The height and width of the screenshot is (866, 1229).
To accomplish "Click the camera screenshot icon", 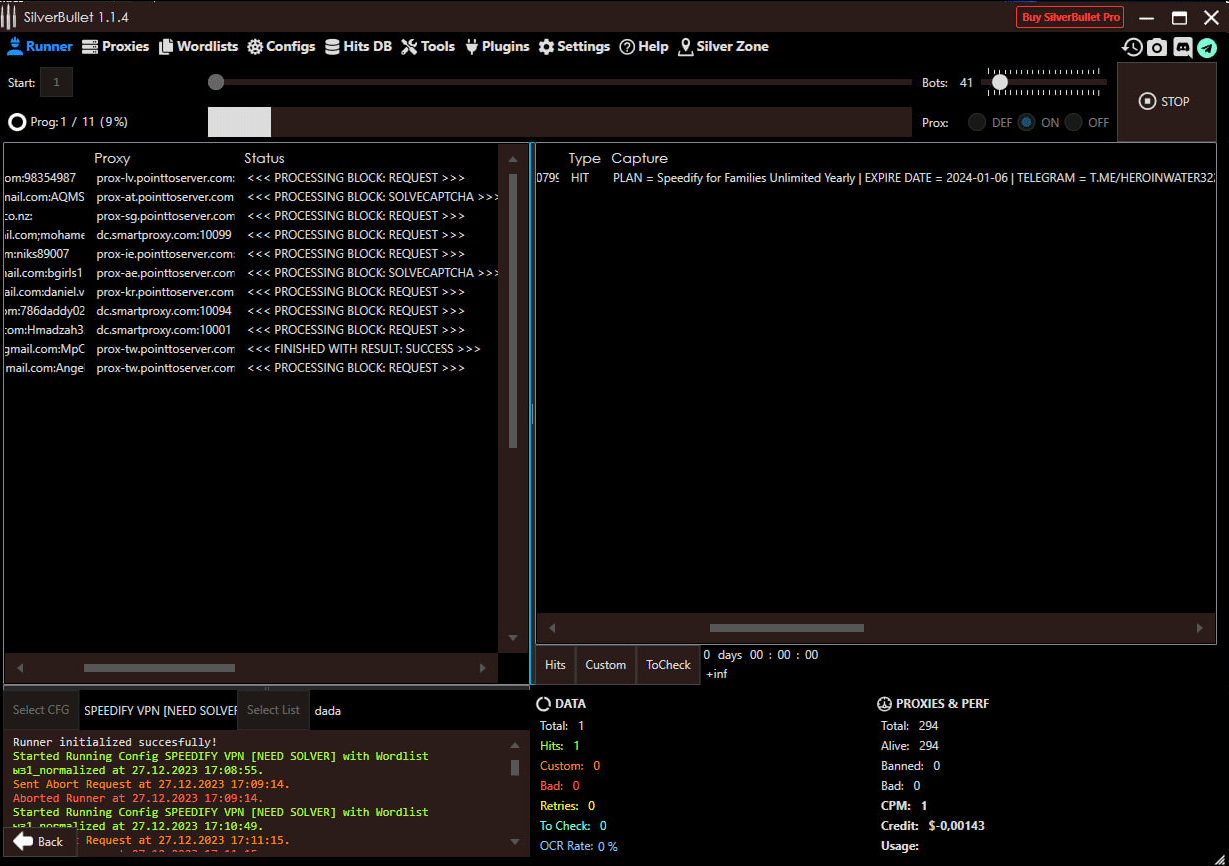I will [1157, 47].
